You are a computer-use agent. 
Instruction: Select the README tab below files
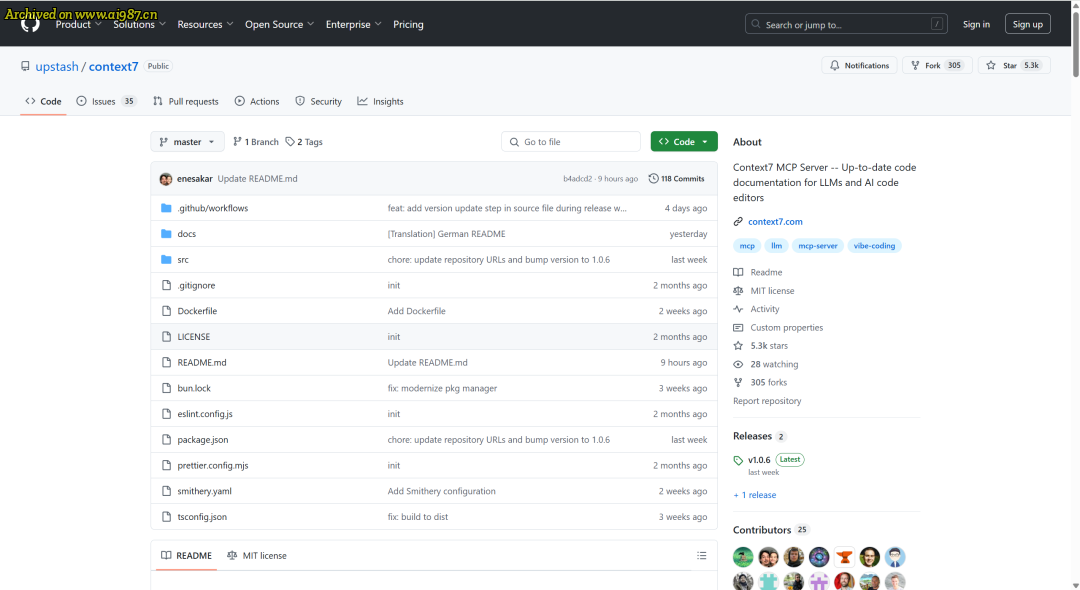(187, 556)
